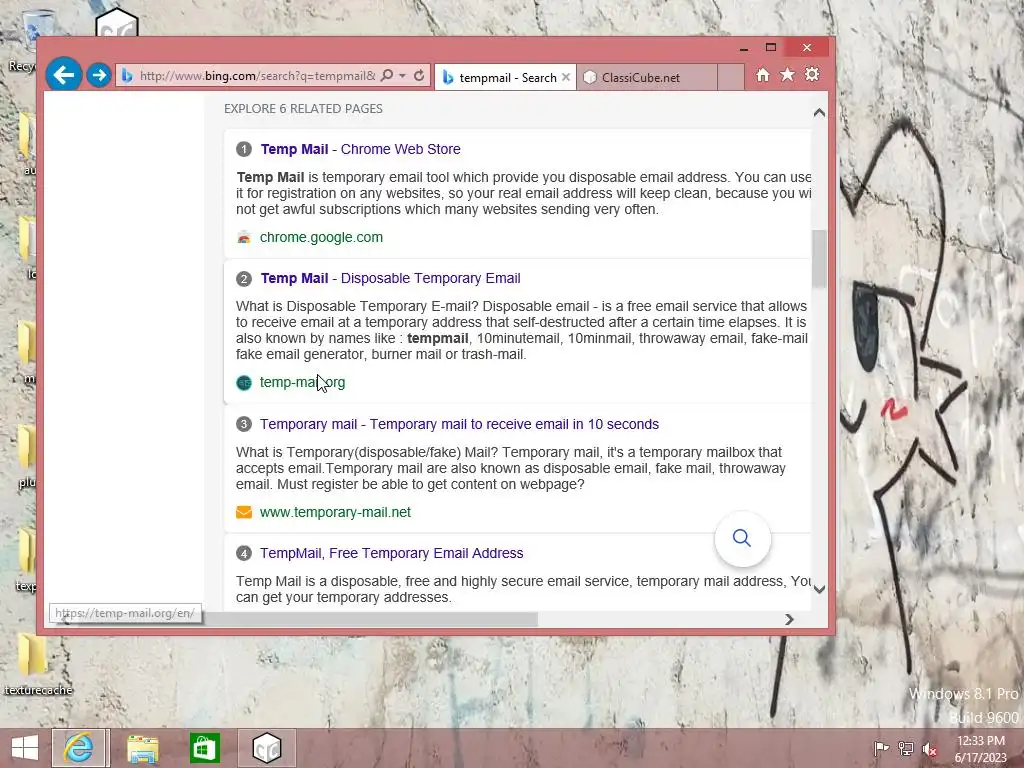Click the temporary-mail.net envelope favicon

pyautogui.click(x=244, y=512)
